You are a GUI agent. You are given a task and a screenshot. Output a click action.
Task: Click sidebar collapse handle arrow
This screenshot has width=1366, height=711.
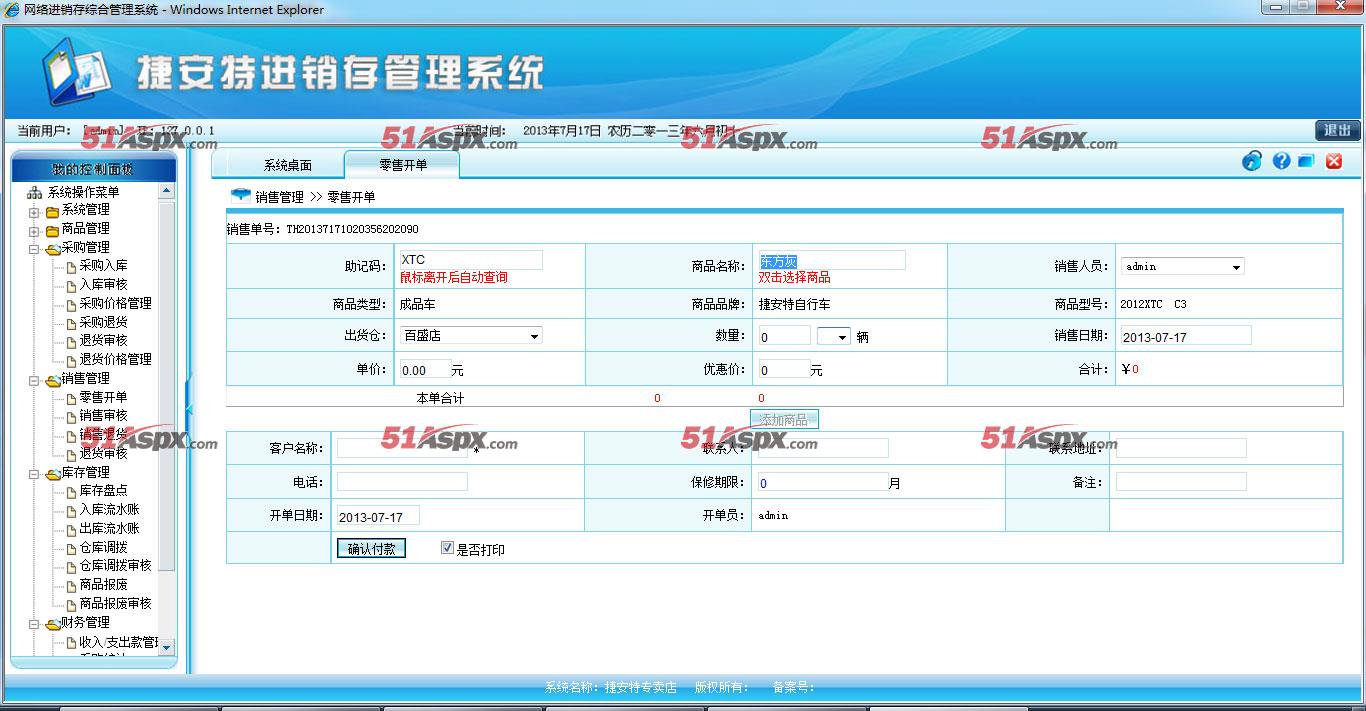coord(189,408)
